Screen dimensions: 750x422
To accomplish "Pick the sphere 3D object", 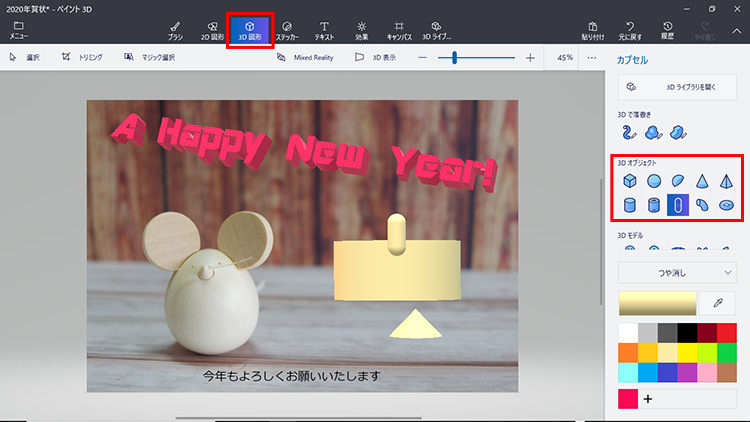I will 654,181.
